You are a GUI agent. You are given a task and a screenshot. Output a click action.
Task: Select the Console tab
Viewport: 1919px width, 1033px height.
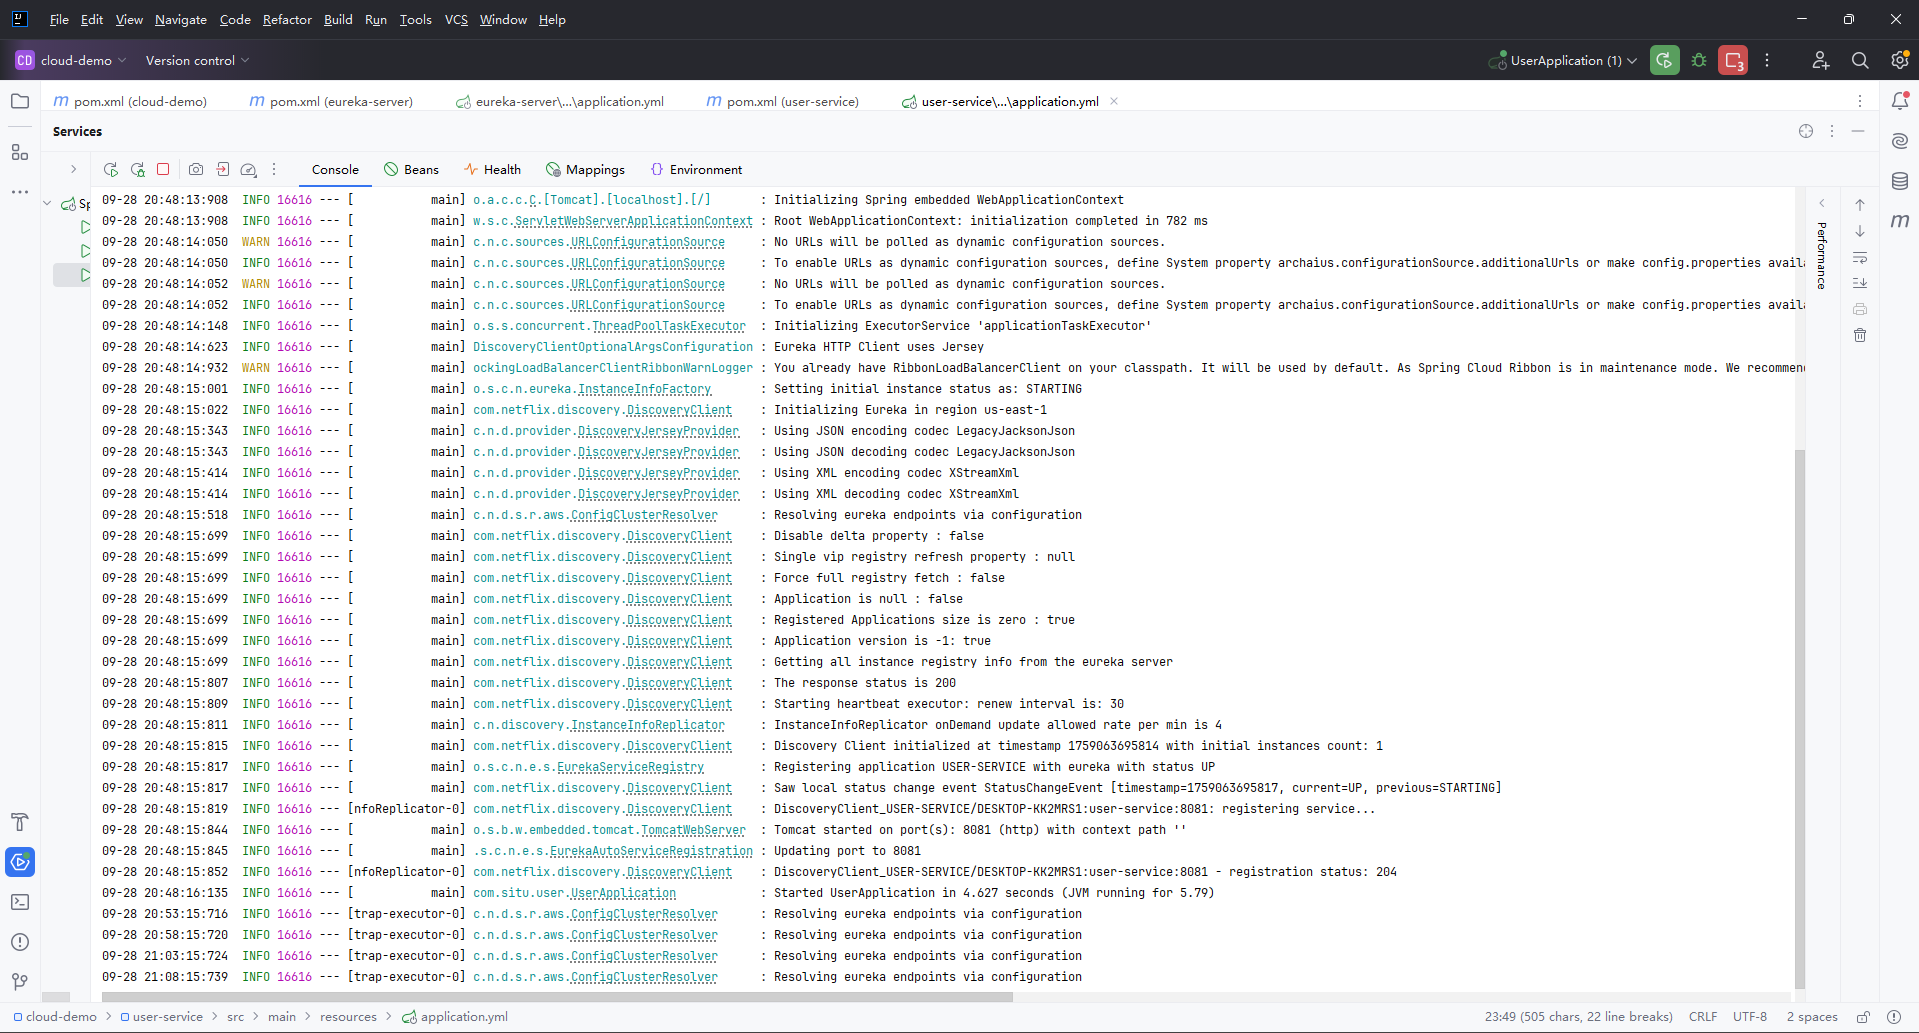(335, 170)
